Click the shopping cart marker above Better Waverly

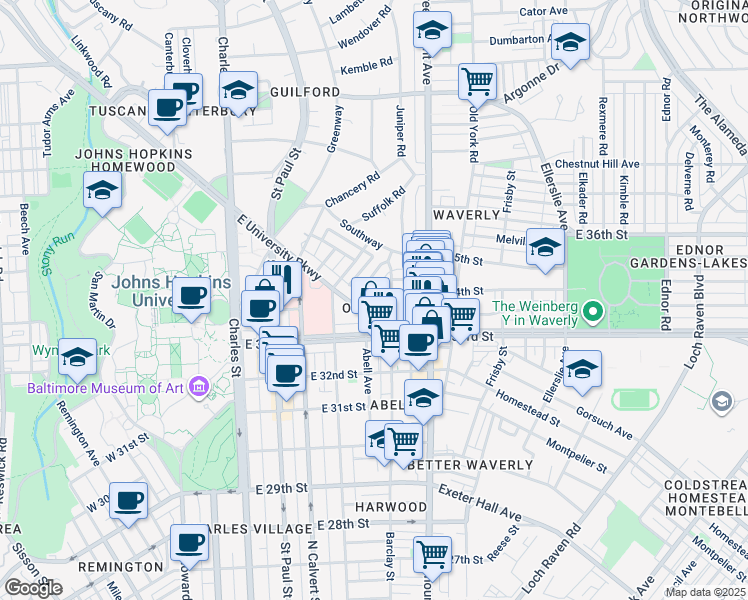404,439
